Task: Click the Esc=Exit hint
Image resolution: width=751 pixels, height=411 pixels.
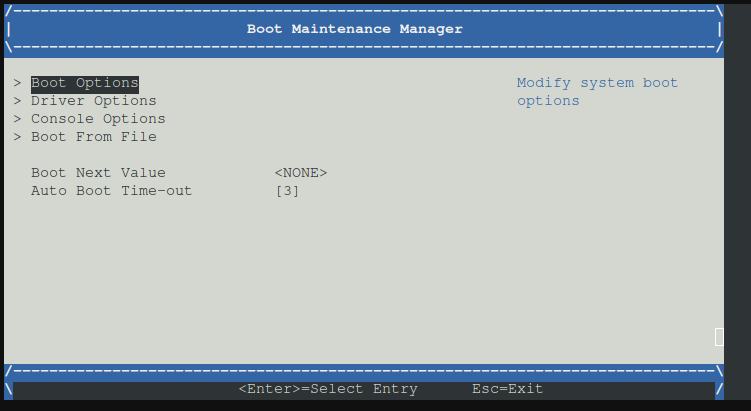Action: [x=508, y=389]
